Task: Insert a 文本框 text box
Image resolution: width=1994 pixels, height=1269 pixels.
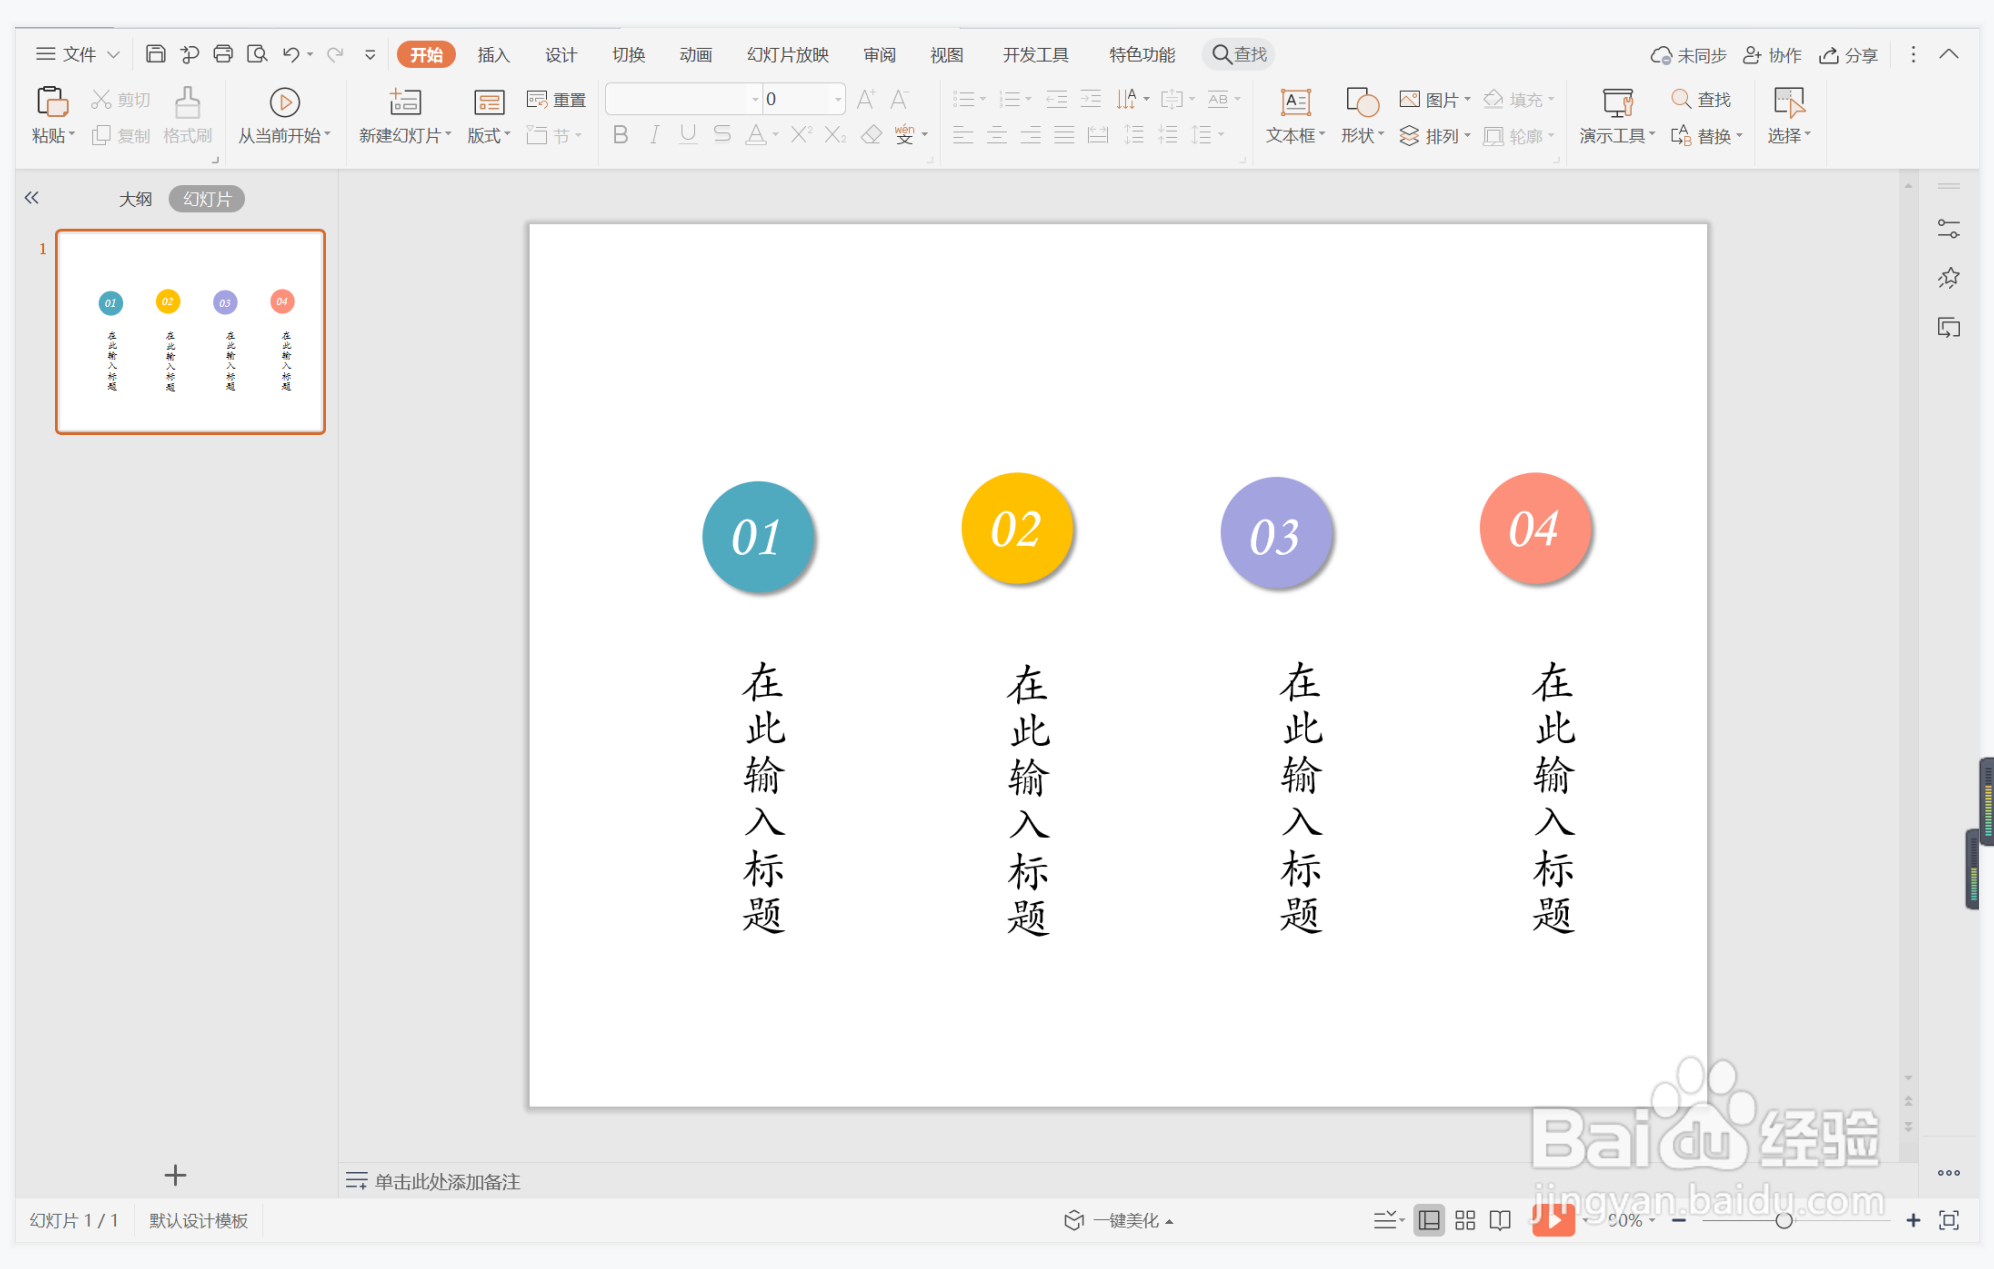Action: tap(1292, 115)
